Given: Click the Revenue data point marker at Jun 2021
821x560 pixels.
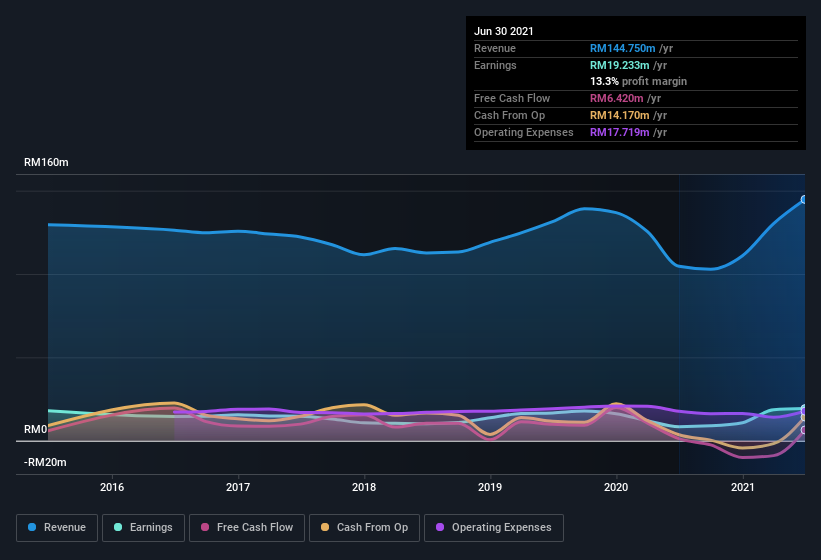Looking at the screenshot, I should [x=804, y=199].
